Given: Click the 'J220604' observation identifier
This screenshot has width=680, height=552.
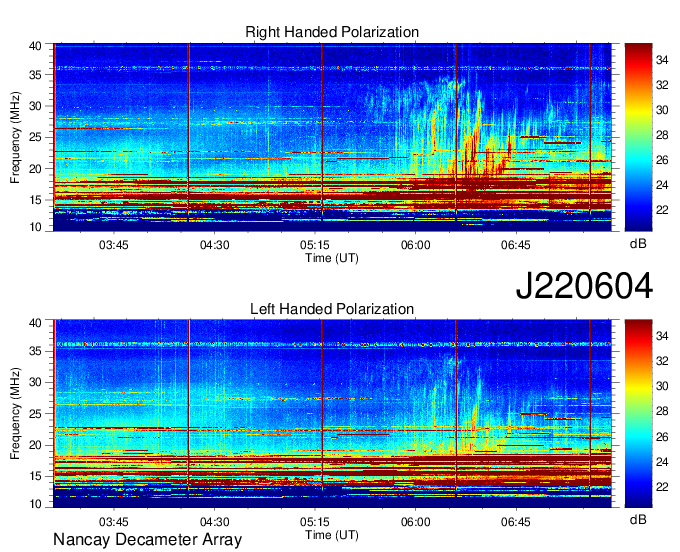Looking at the screenshot, I should [584, 286].
